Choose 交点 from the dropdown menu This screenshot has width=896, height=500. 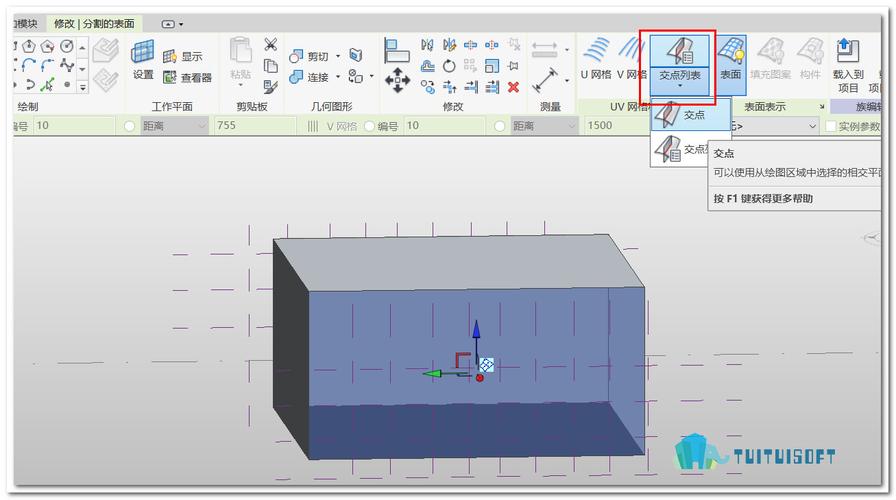(691, 115)
